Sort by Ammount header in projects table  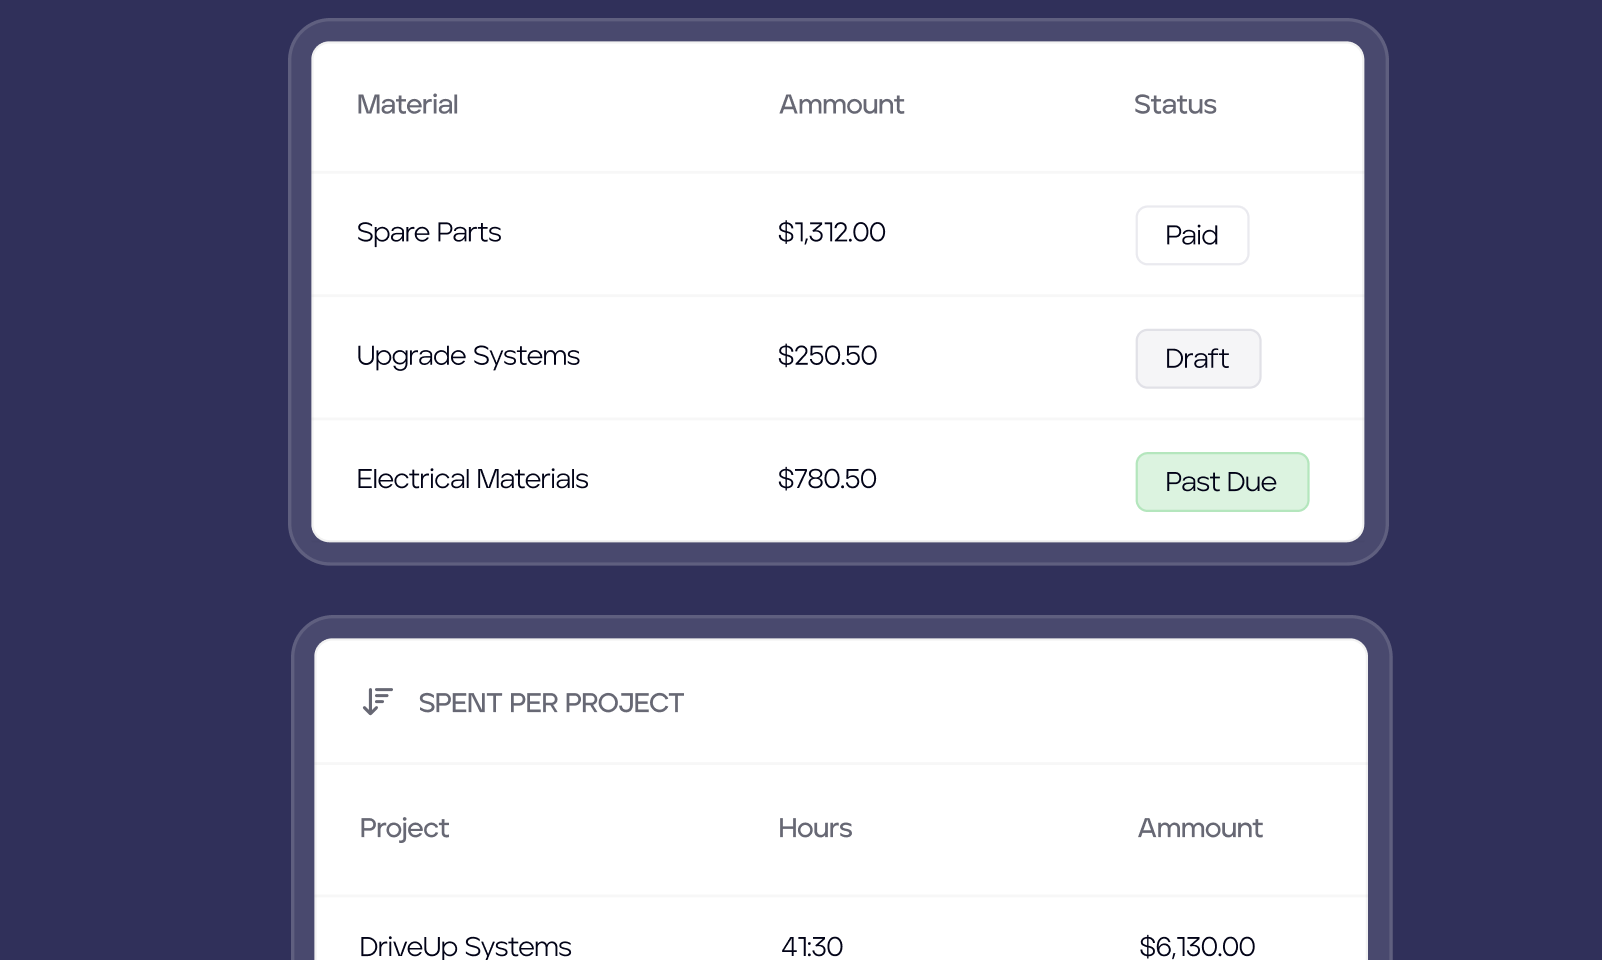click(1200, 828)
